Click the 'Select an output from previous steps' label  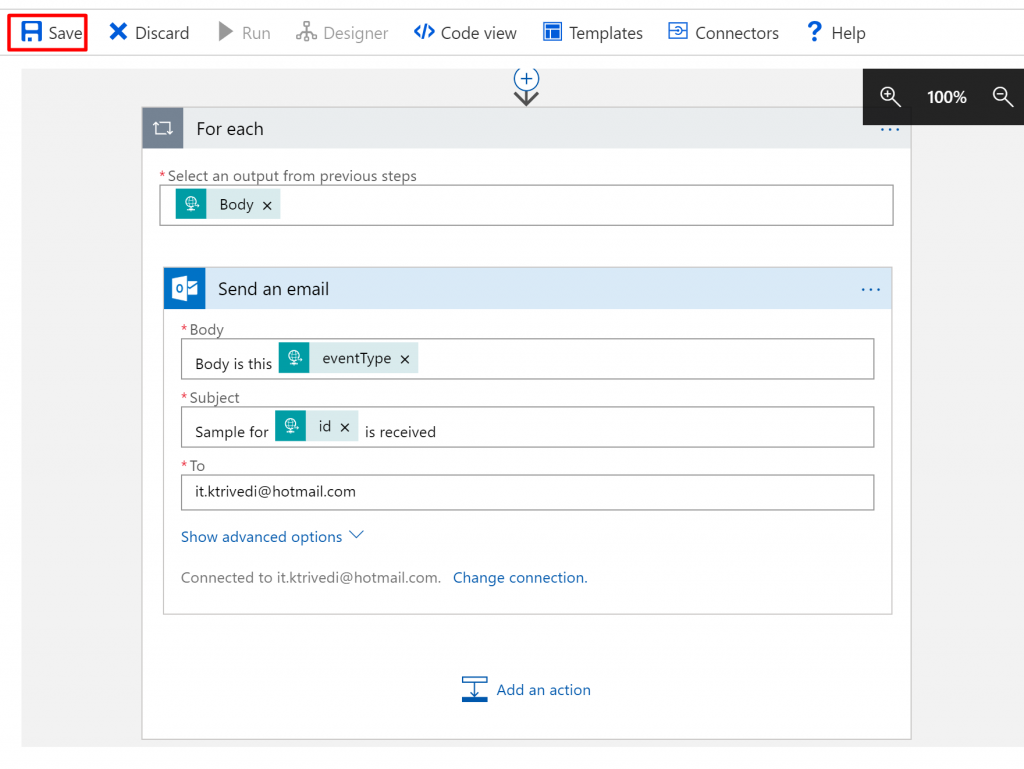pyautogui.click(x=292, y=176)
